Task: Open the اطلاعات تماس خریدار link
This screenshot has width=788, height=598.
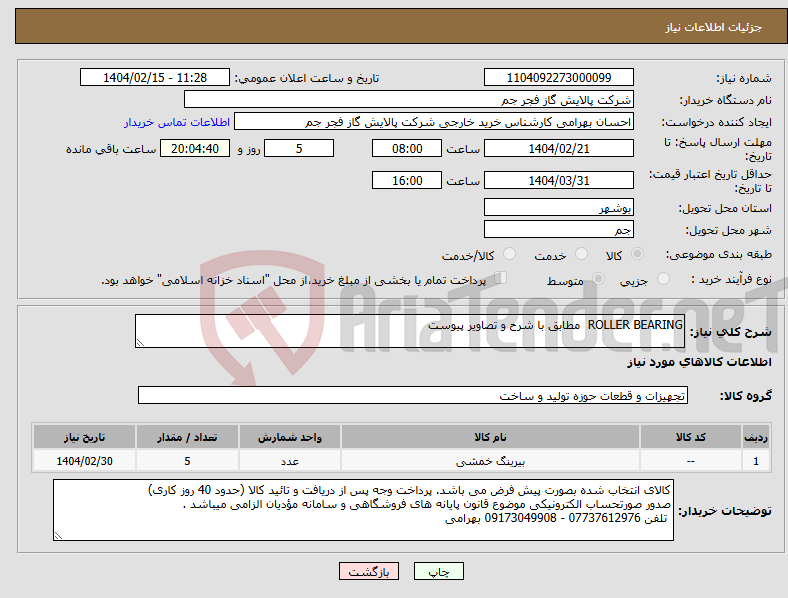Action: [177, 122]
